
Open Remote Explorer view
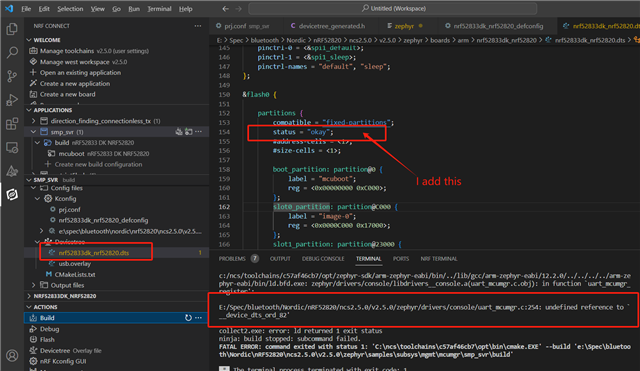tap(12, 147)
